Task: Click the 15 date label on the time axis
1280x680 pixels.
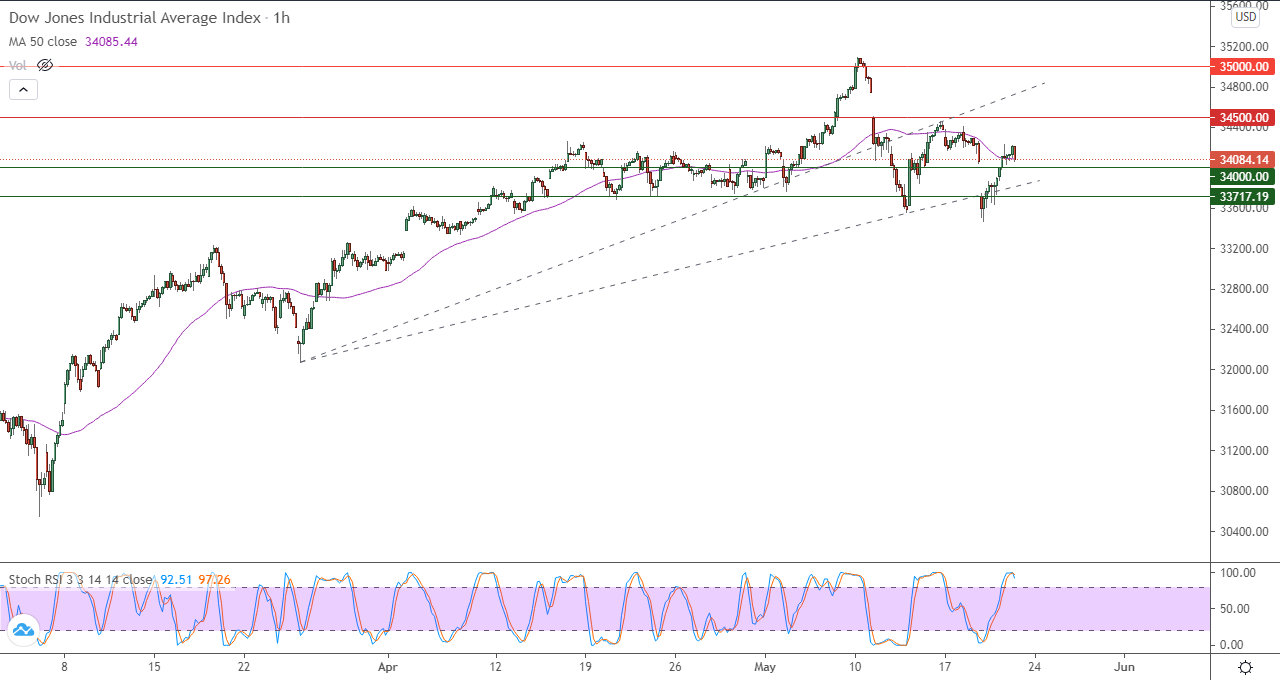Action: click(x=154, y=666)
